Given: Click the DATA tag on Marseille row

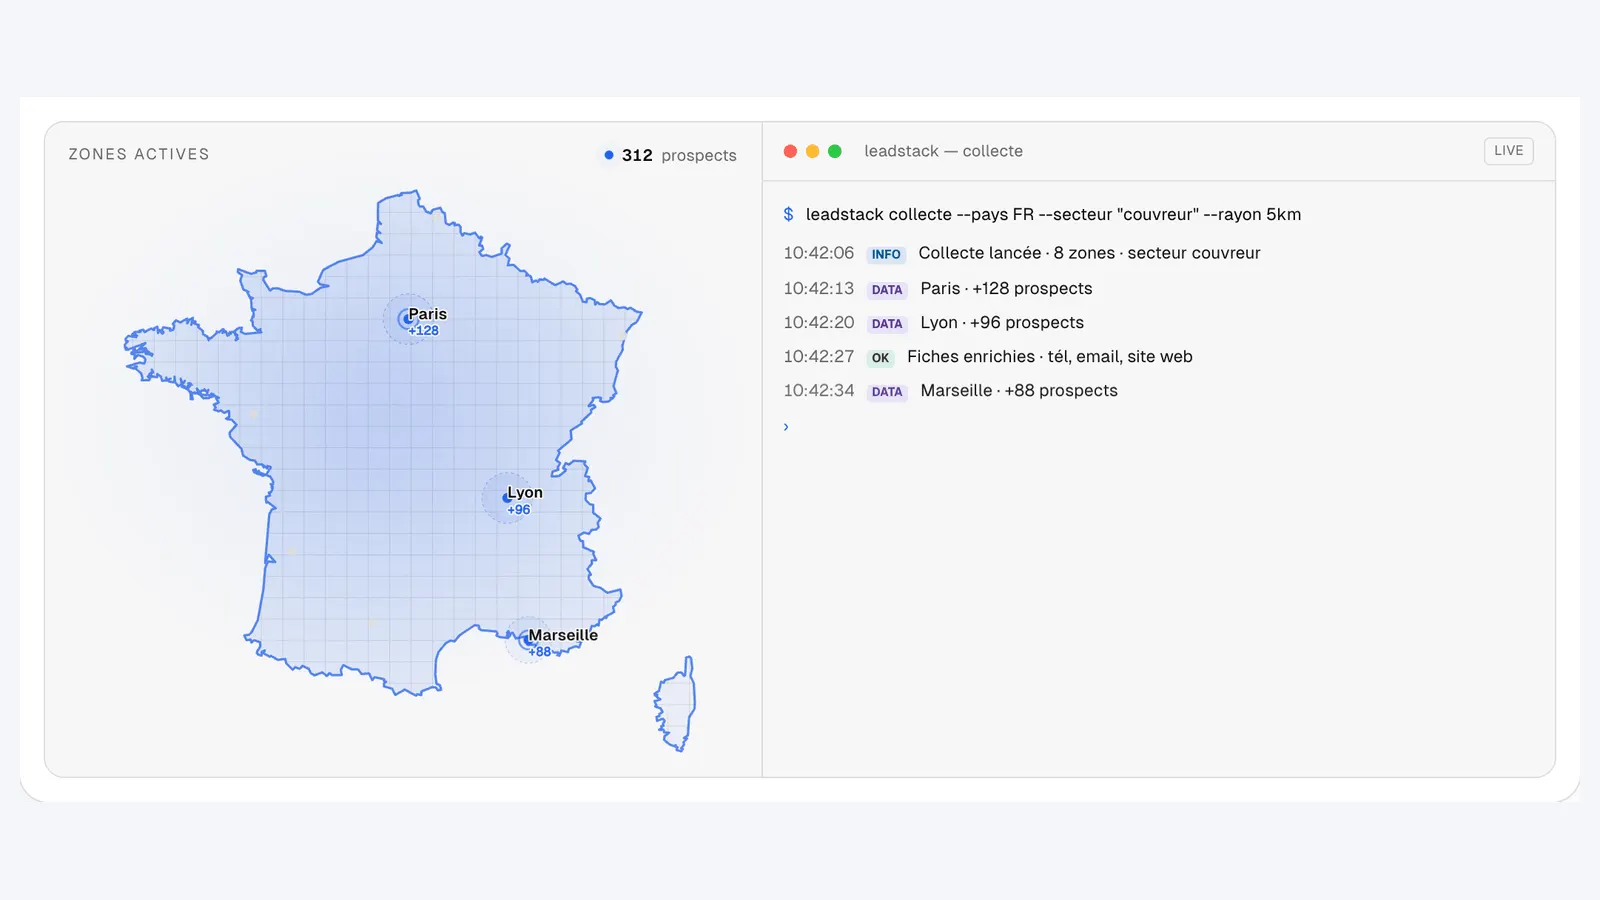Looking at the screenshot, I should 887,391.
